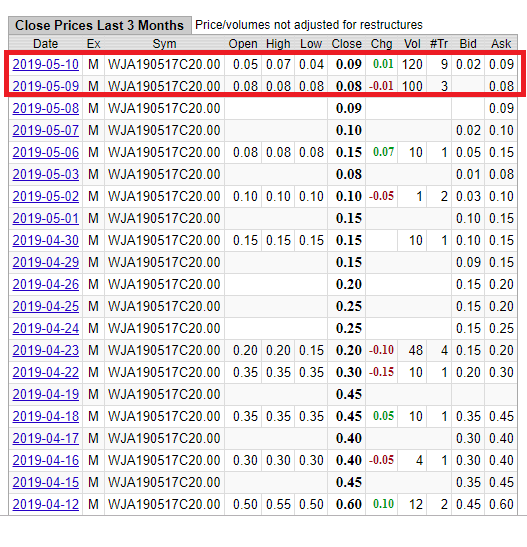The width and height of the screenshot is (527, 547).
Task: Click the Vol column header
Action: coord(412,44)
